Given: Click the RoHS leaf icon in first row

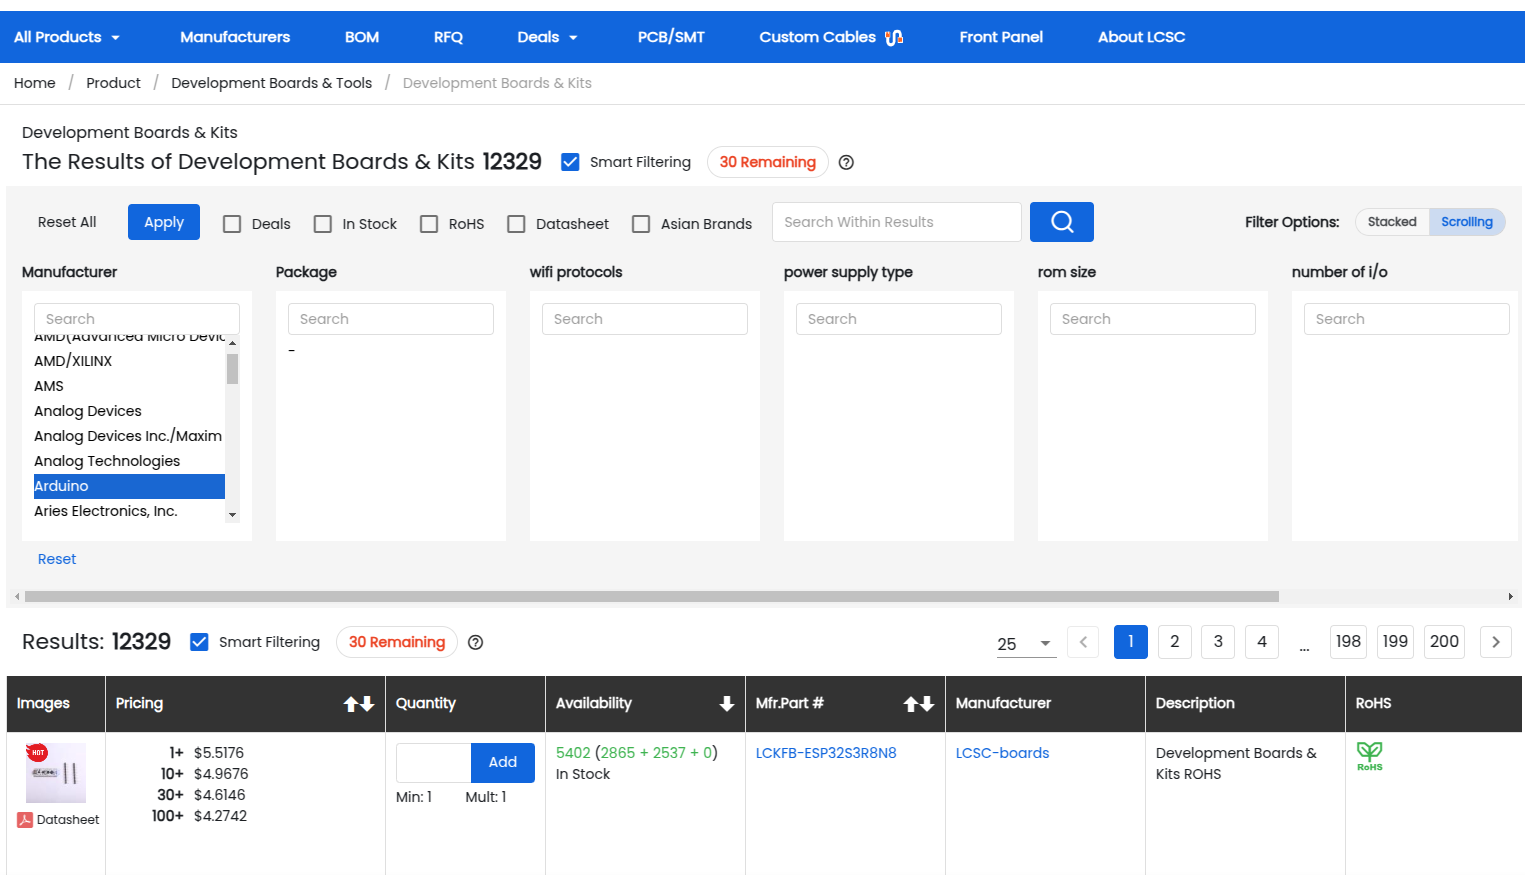Looking at the screenshot, I should [x=1369, y=756].
